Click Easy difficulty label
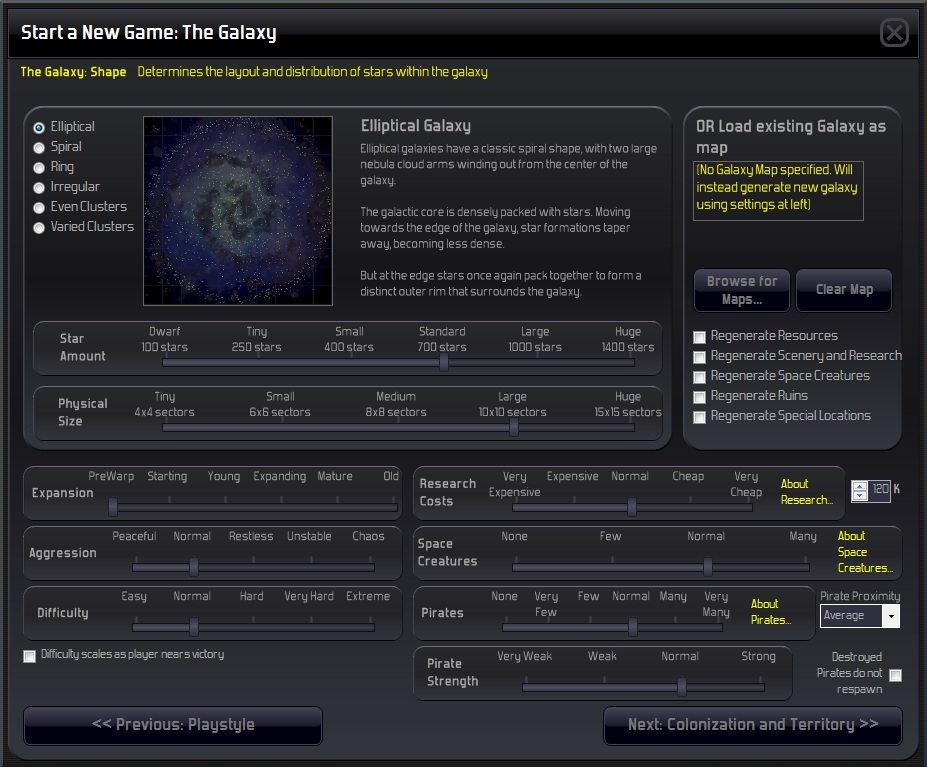Viewport: 927px width, 767px height. [x=134, y=596]
